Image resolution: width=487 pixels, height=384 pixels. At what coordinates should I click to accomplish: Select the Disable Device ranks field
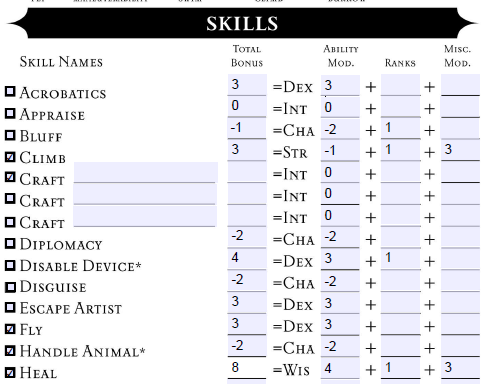click(400, 259)
